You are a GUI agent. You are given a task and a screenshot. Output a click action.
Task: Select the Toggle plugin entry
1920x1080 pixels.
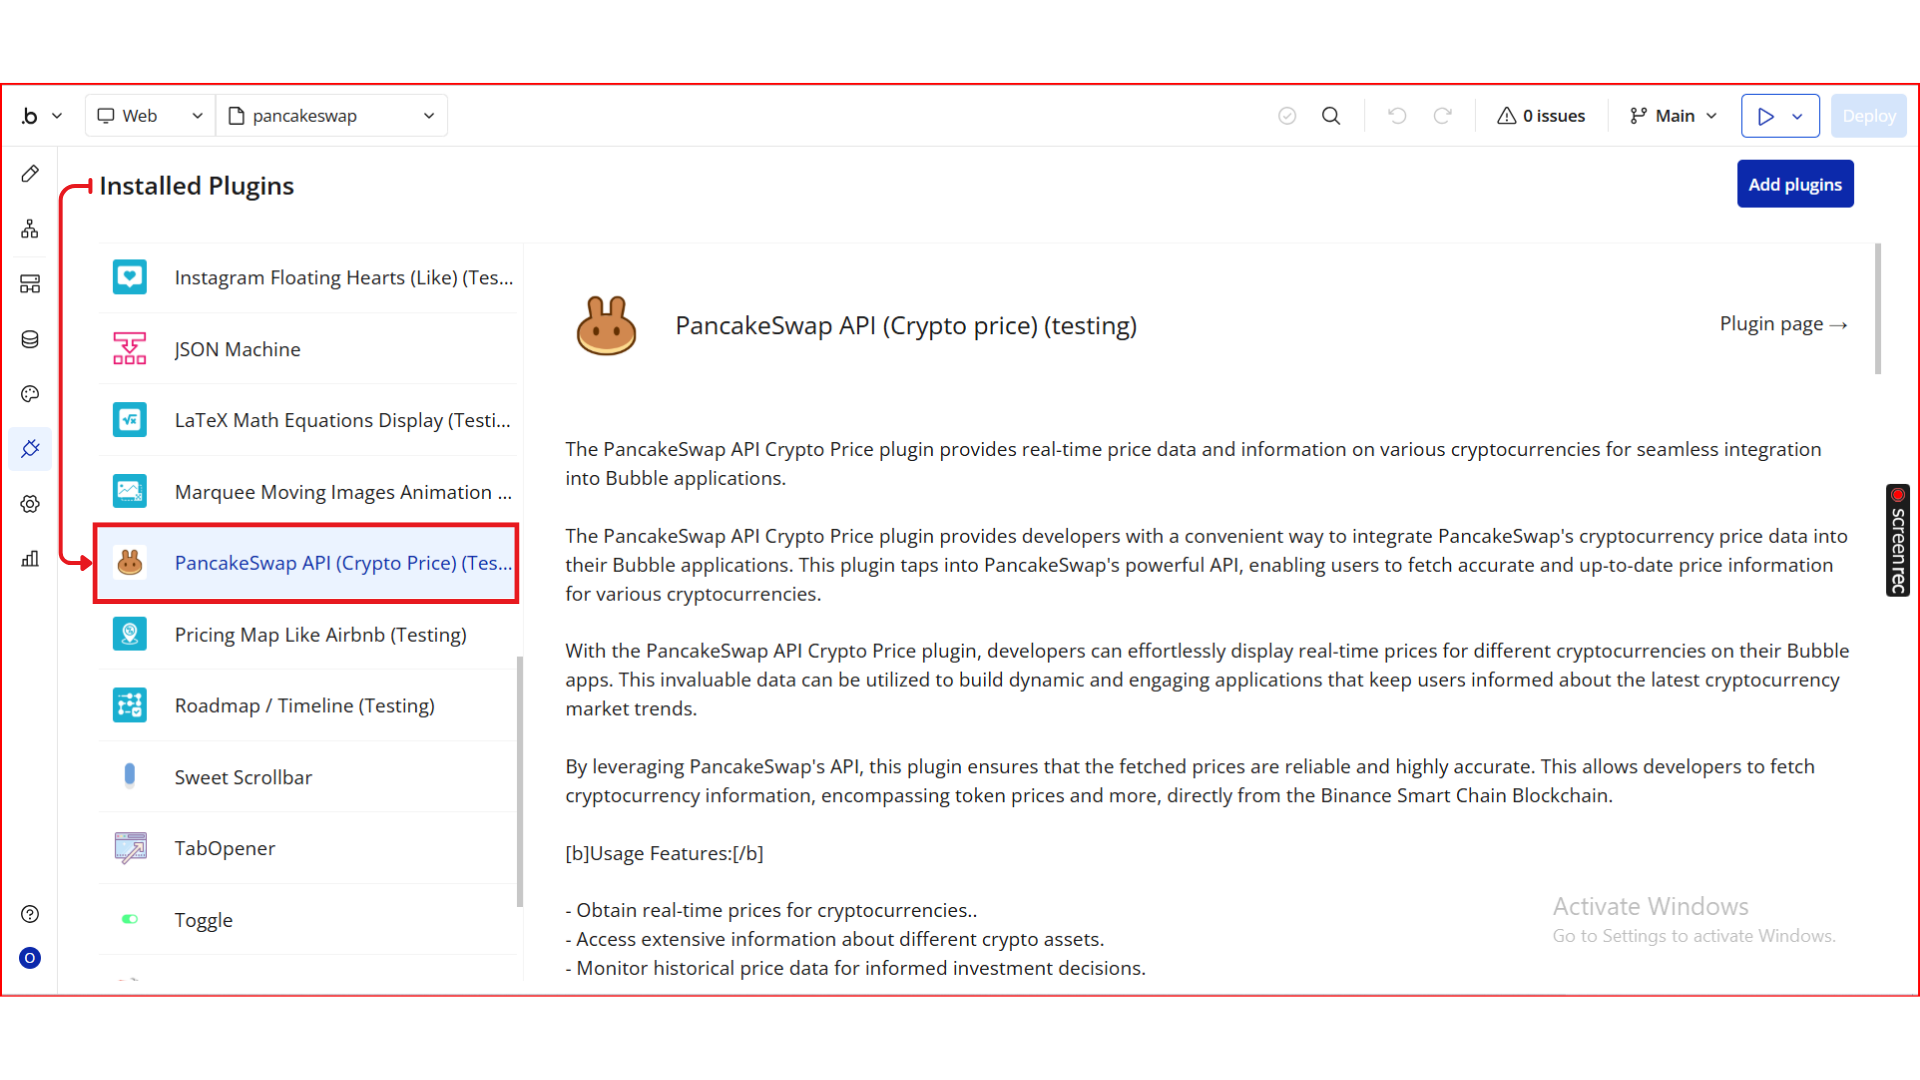pos(203,920)
